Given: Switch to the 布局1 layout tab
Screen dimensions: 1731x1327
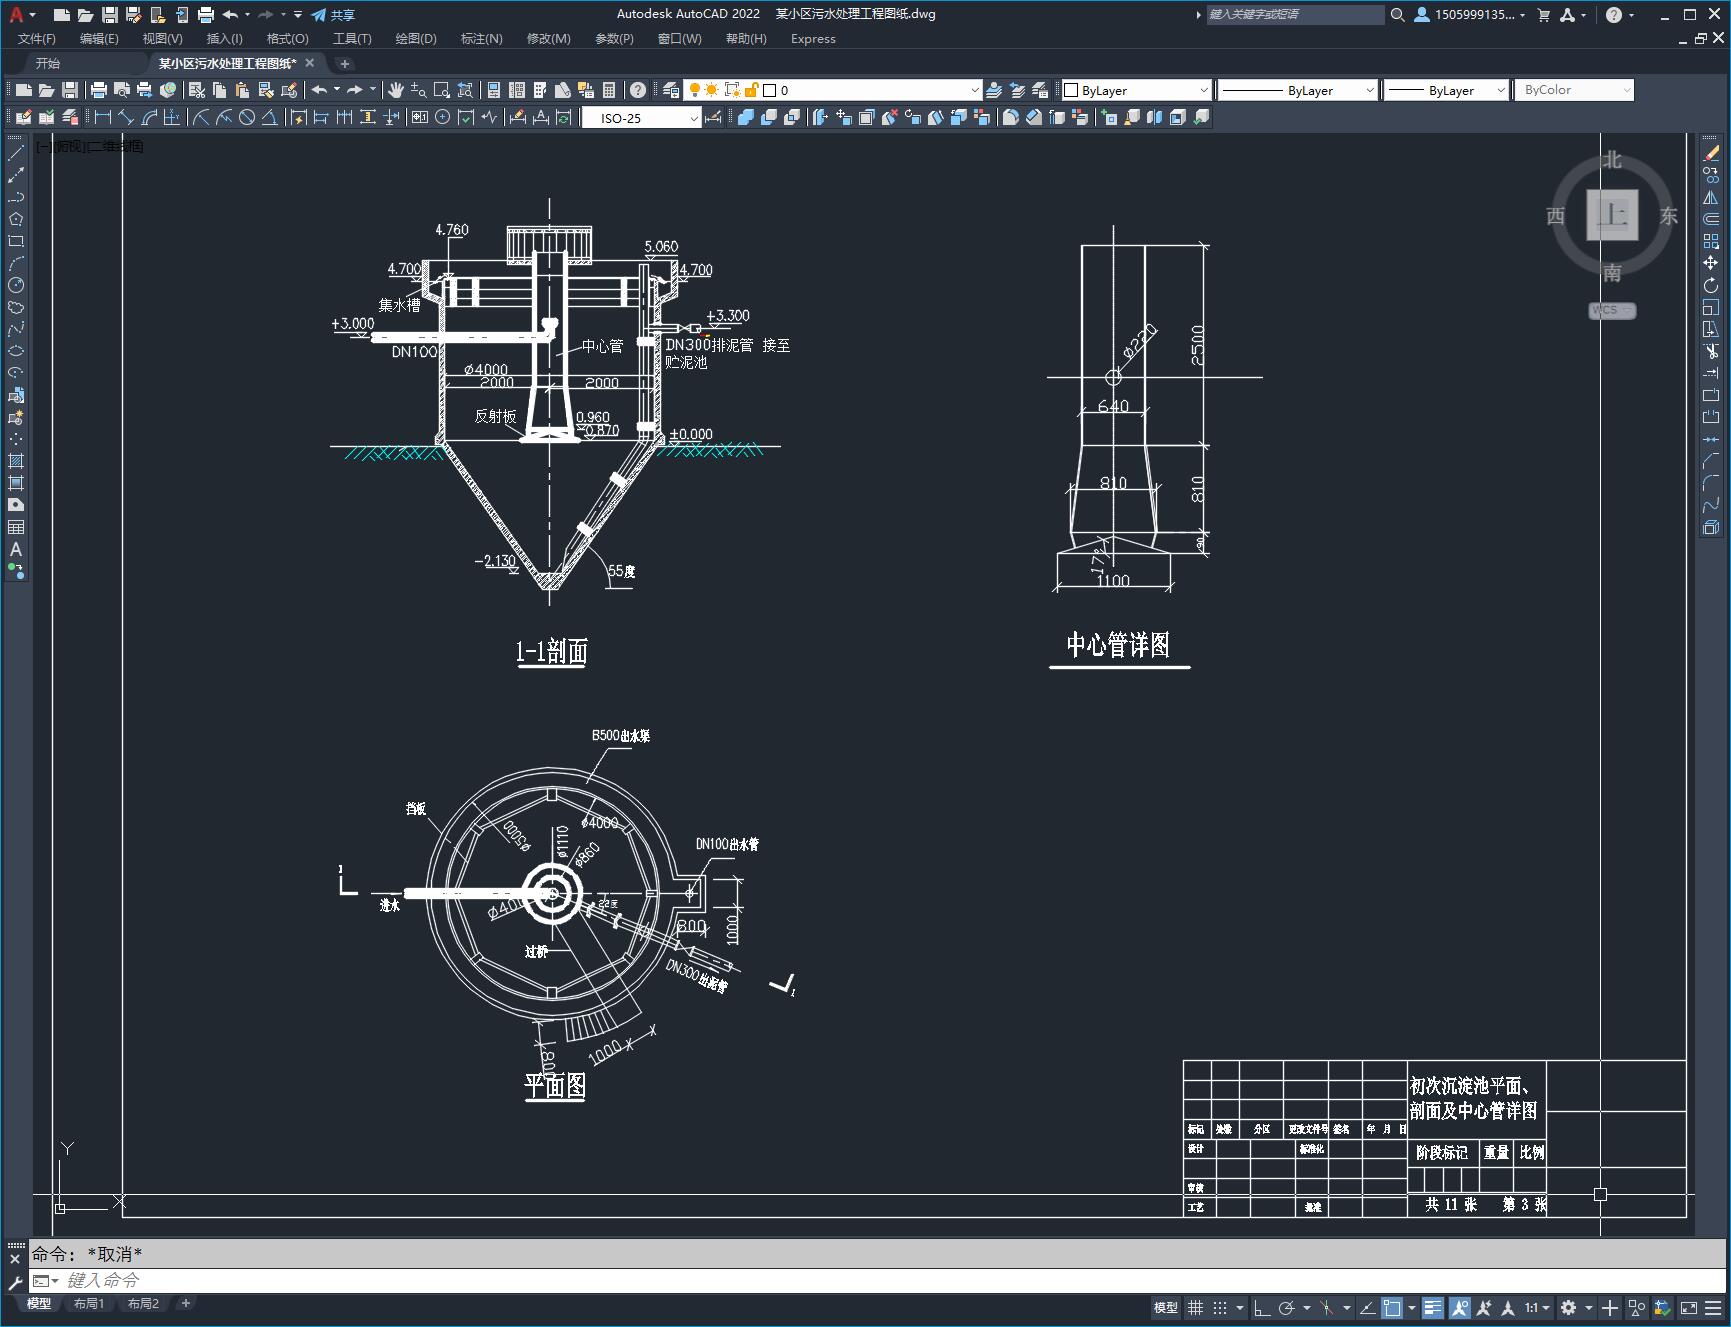Looking at the screenshot, I should pyautogui.click(x=89, y=1303).
